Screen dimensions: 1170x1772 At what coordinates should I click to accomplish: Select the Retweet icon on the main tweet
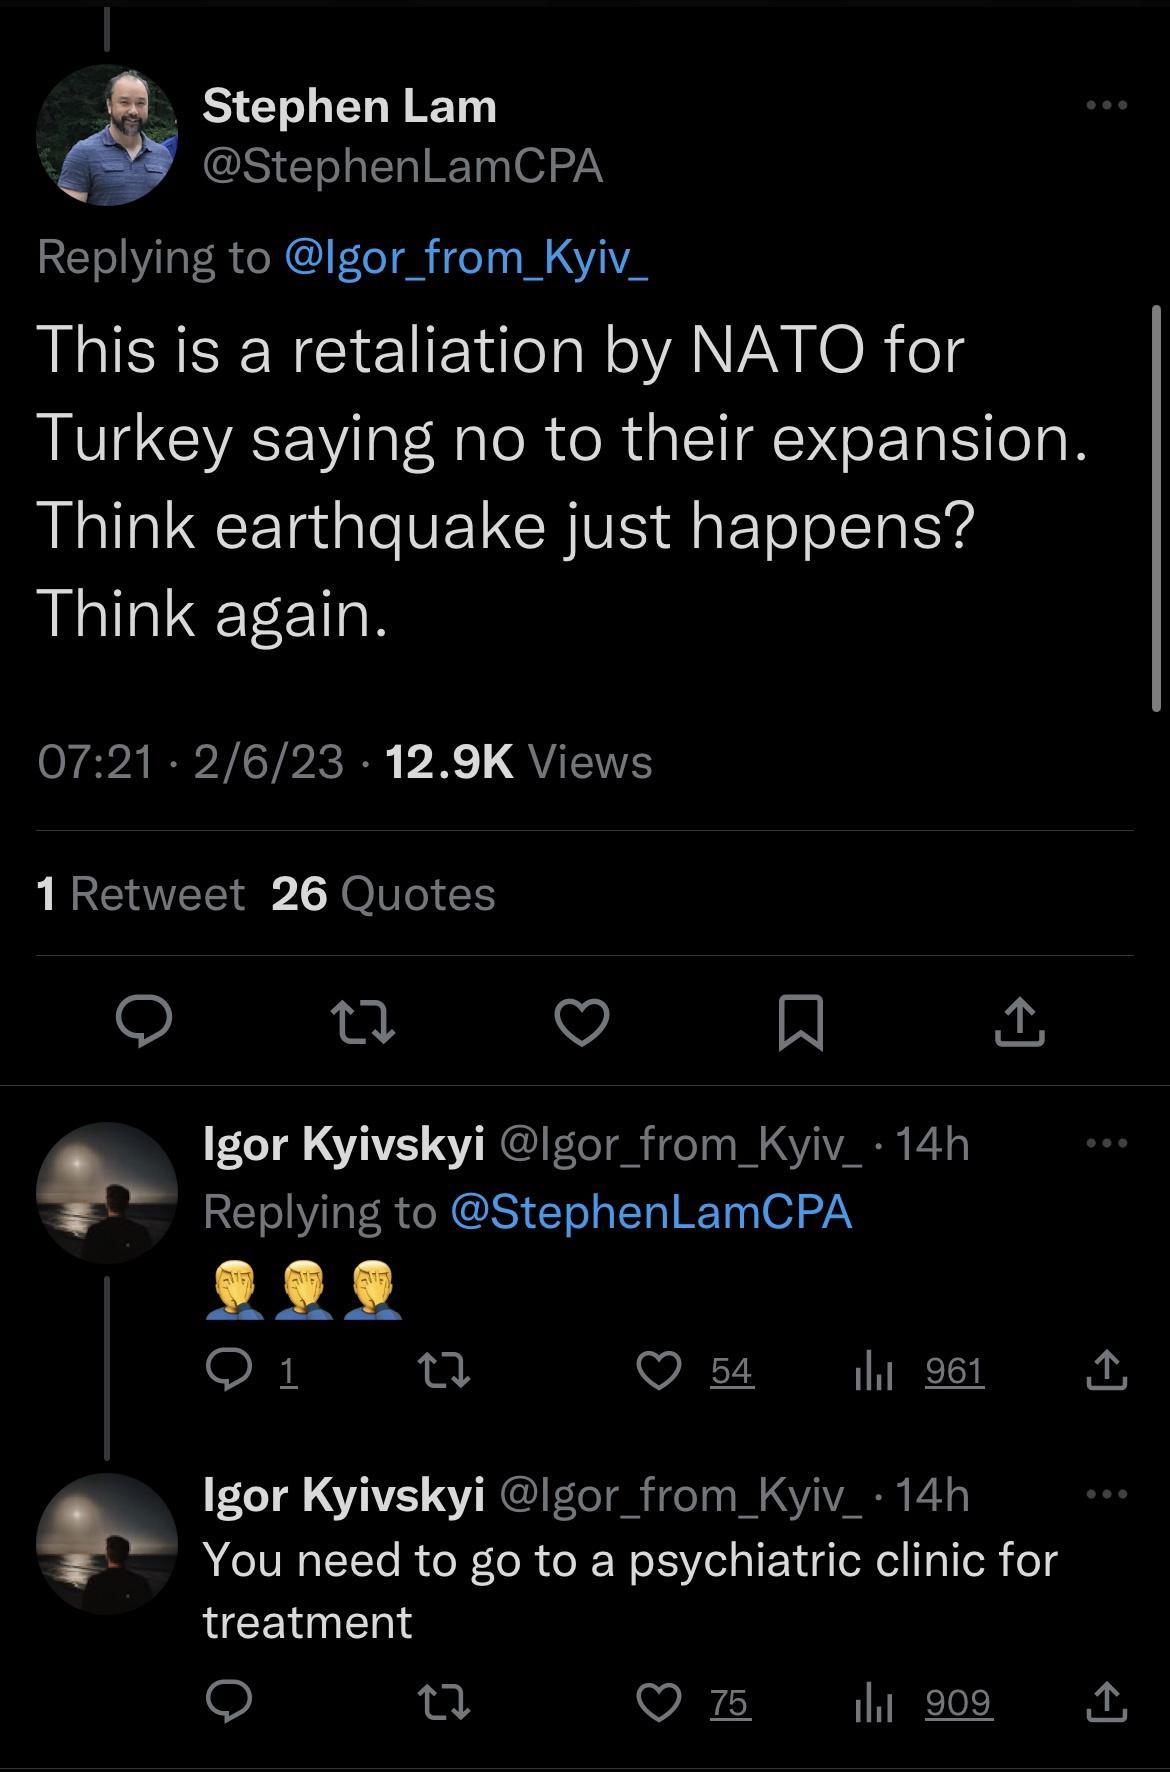(x=364, y=1021)
